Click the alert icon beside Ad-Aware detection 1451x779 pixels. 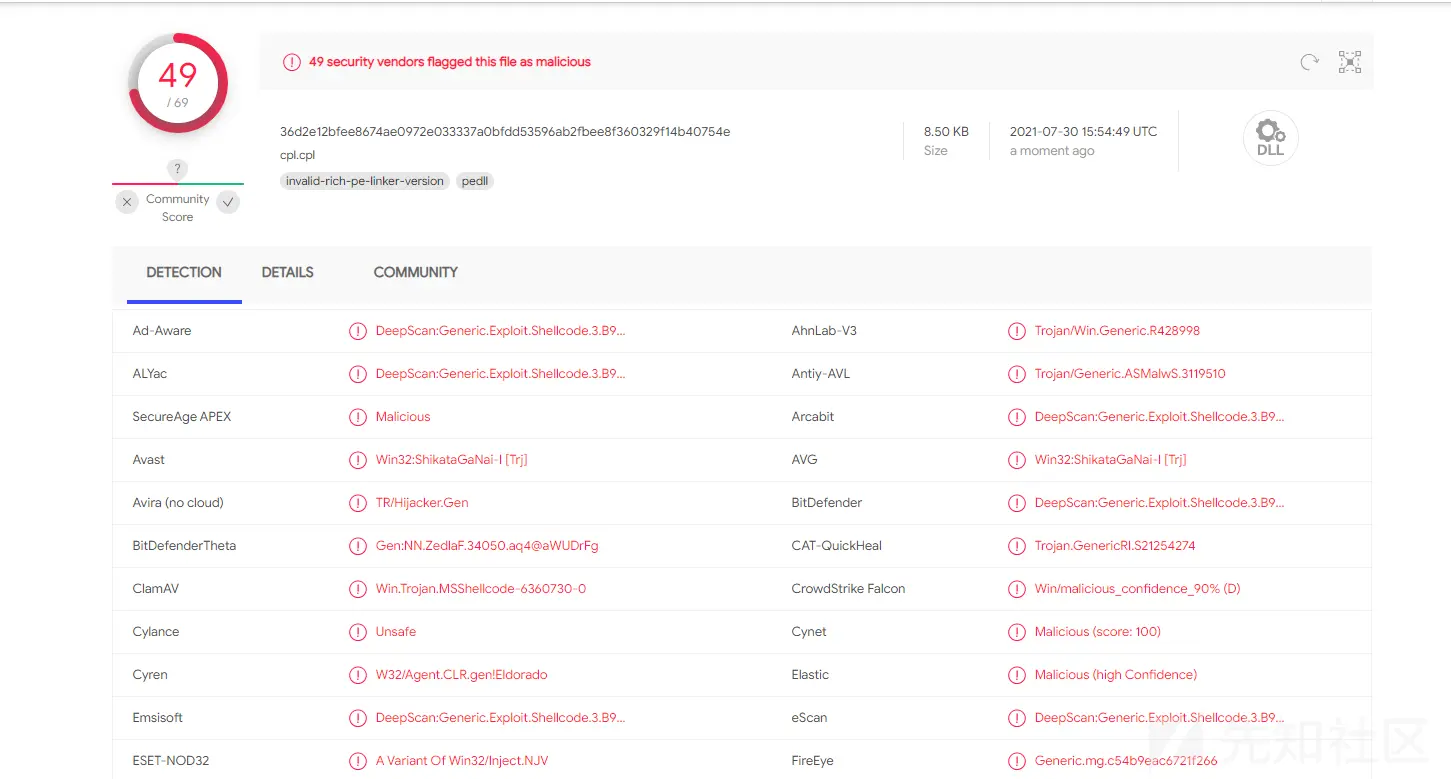pos(357,331)
